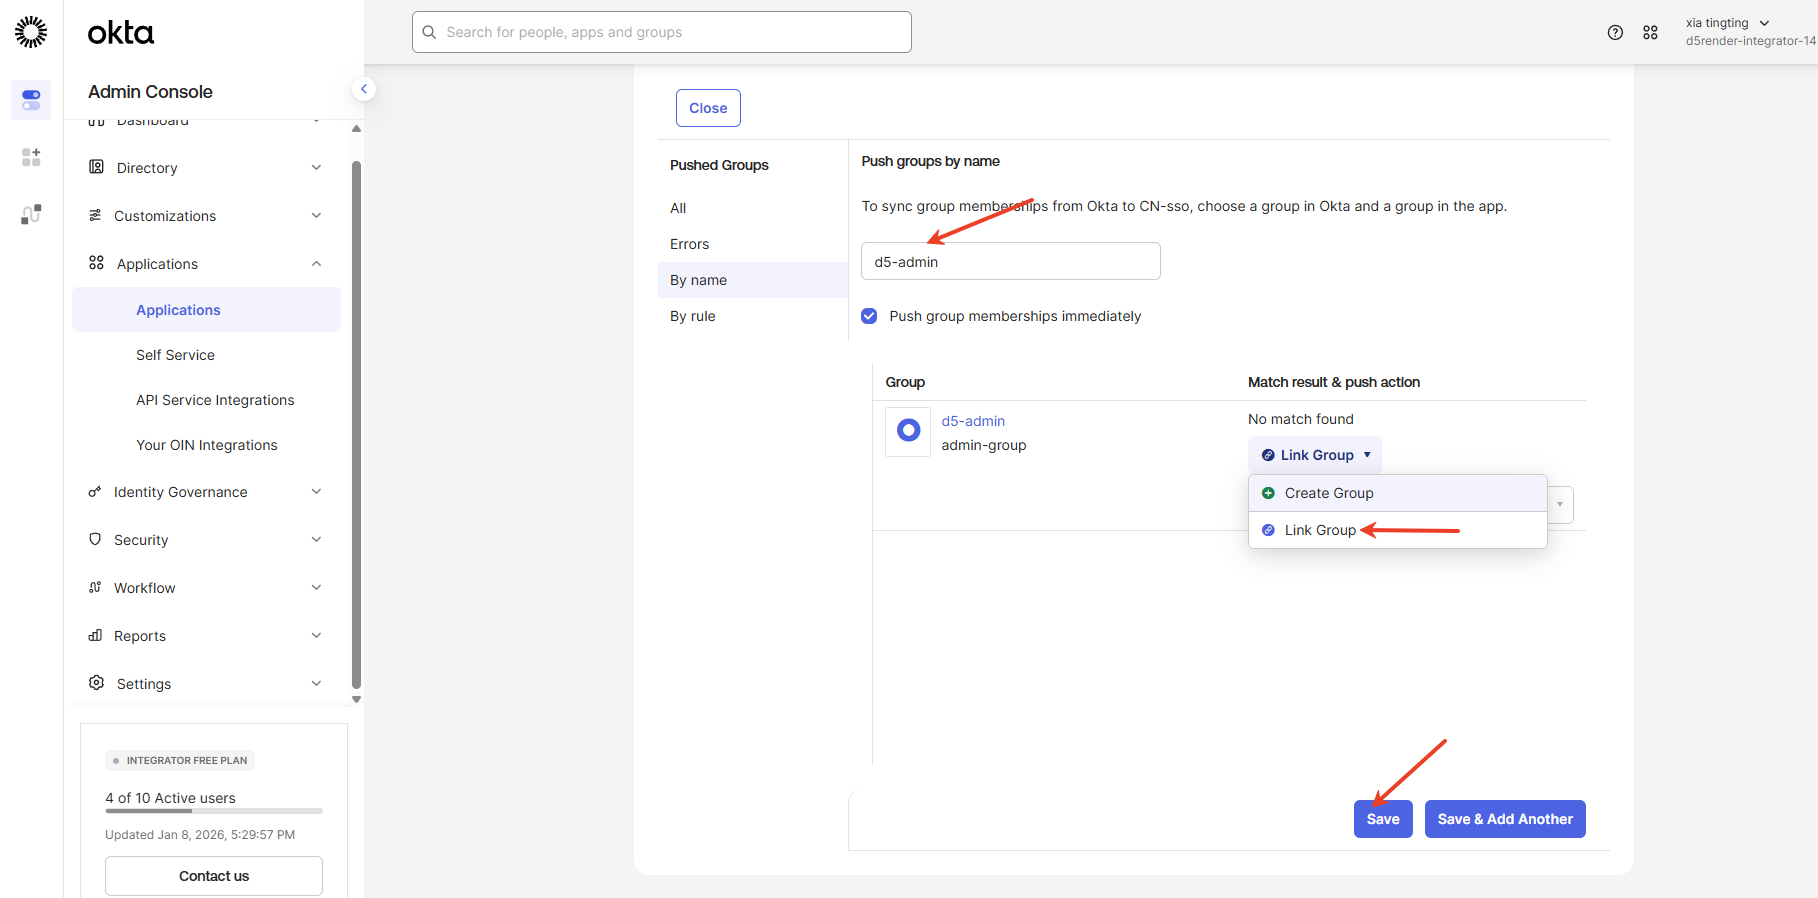Click the active users progress bar
Viewport: 1818px width, 898px height.
[x=214, y=811]
